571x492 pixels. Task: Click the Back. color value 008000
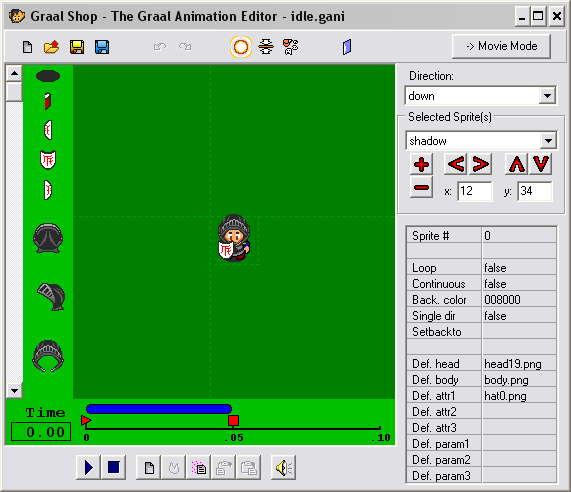pos(519,300)
